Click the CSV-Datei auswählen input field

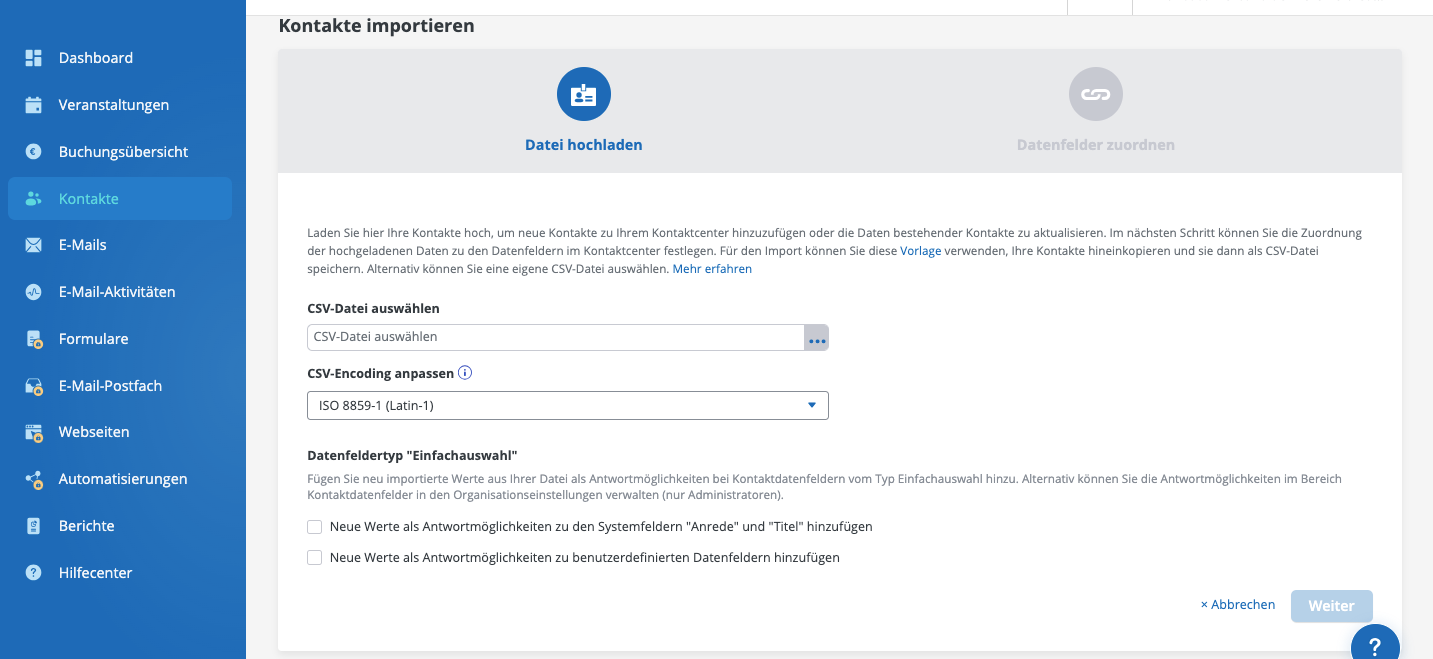click(555, 338)
